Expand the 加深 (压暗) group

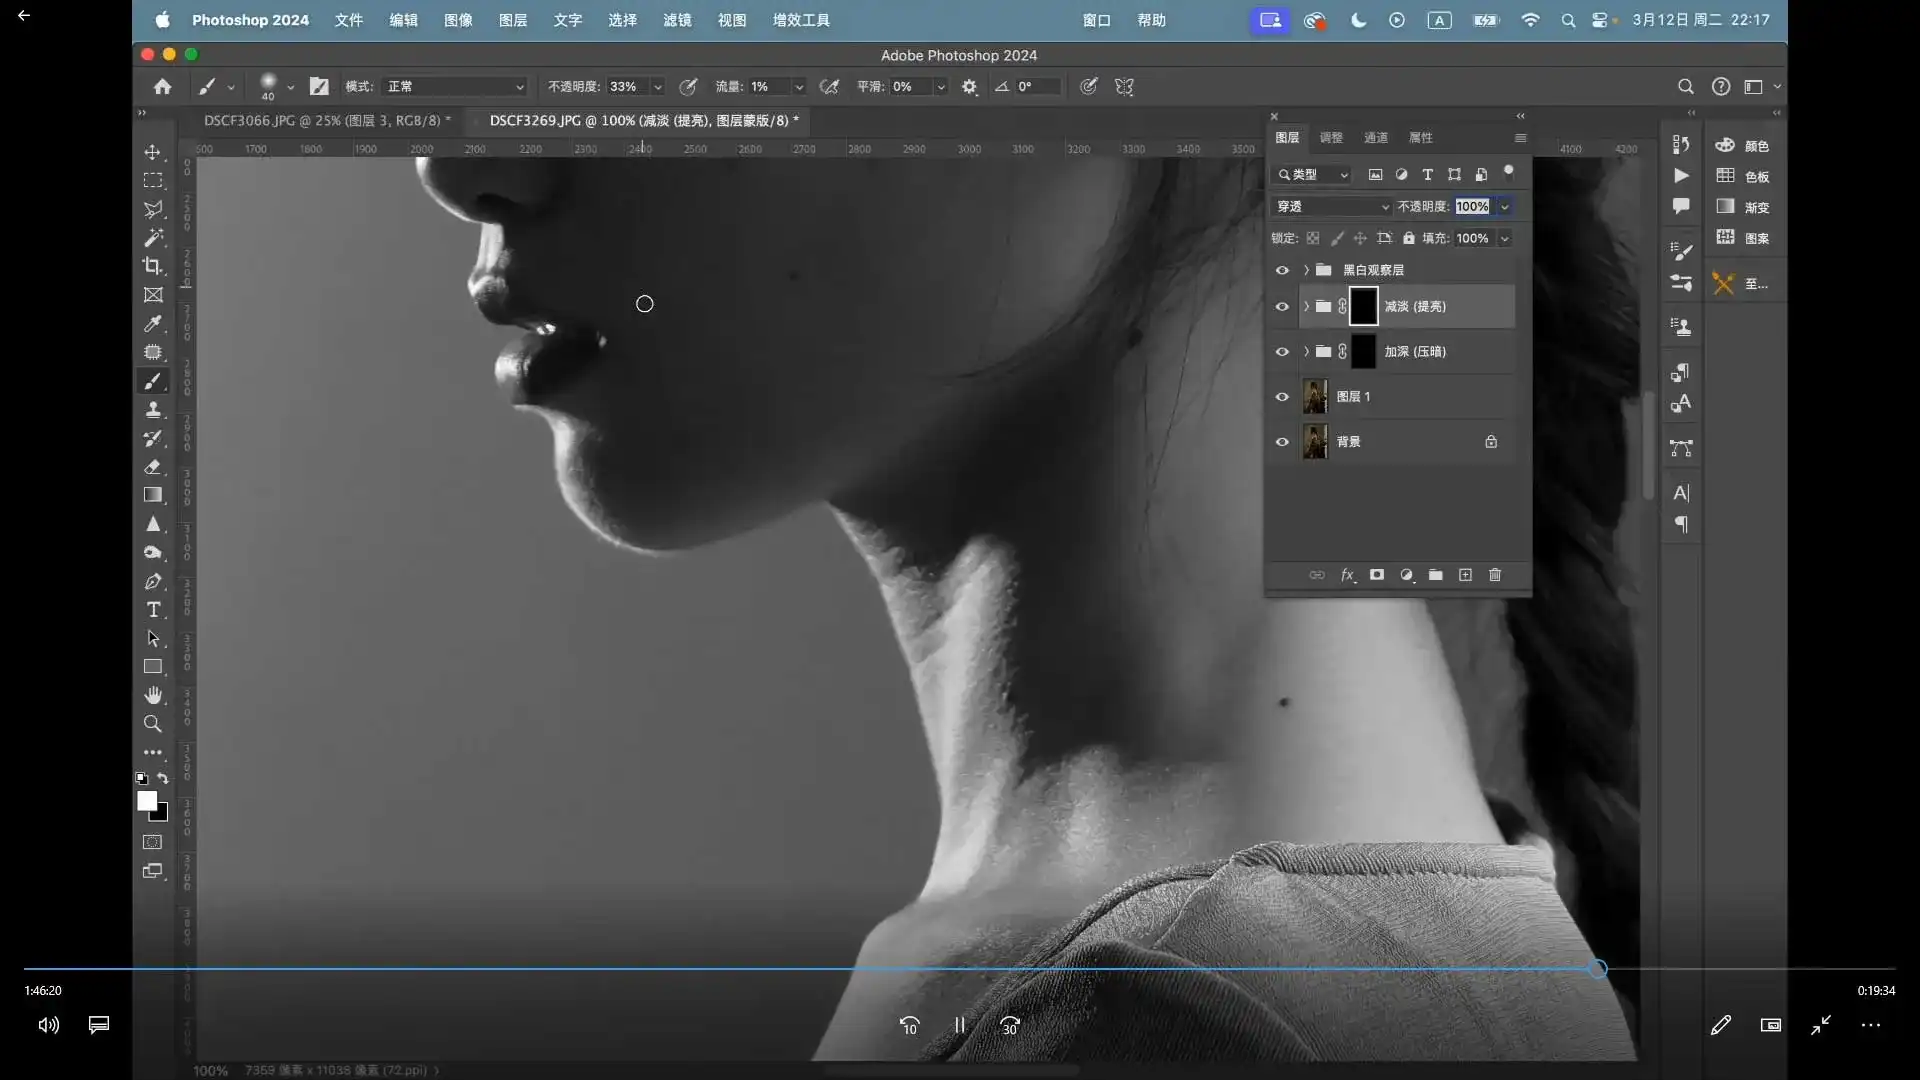[1306, 352]
